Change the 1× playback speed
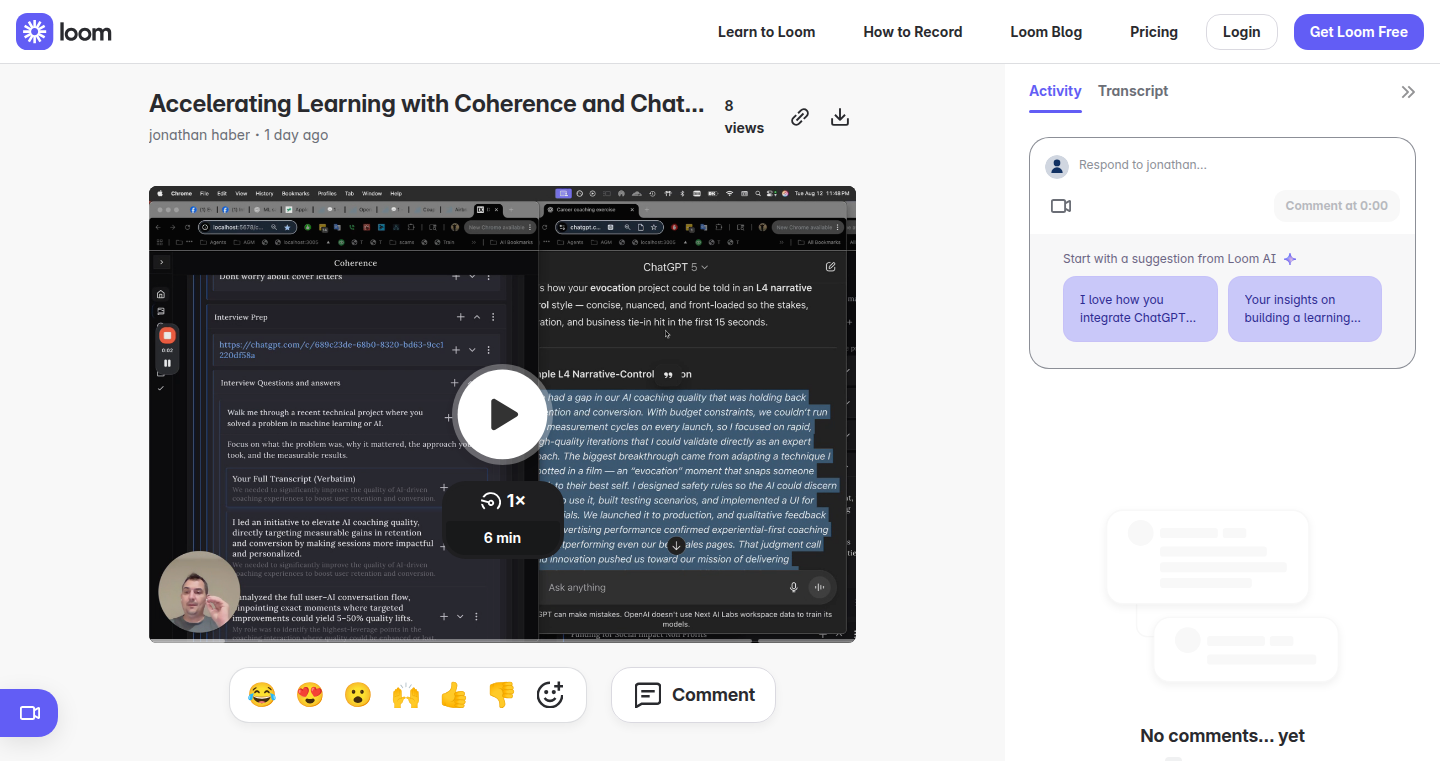Image resolution: width=1440 pixels, height=761 pixels. (502, 501)
